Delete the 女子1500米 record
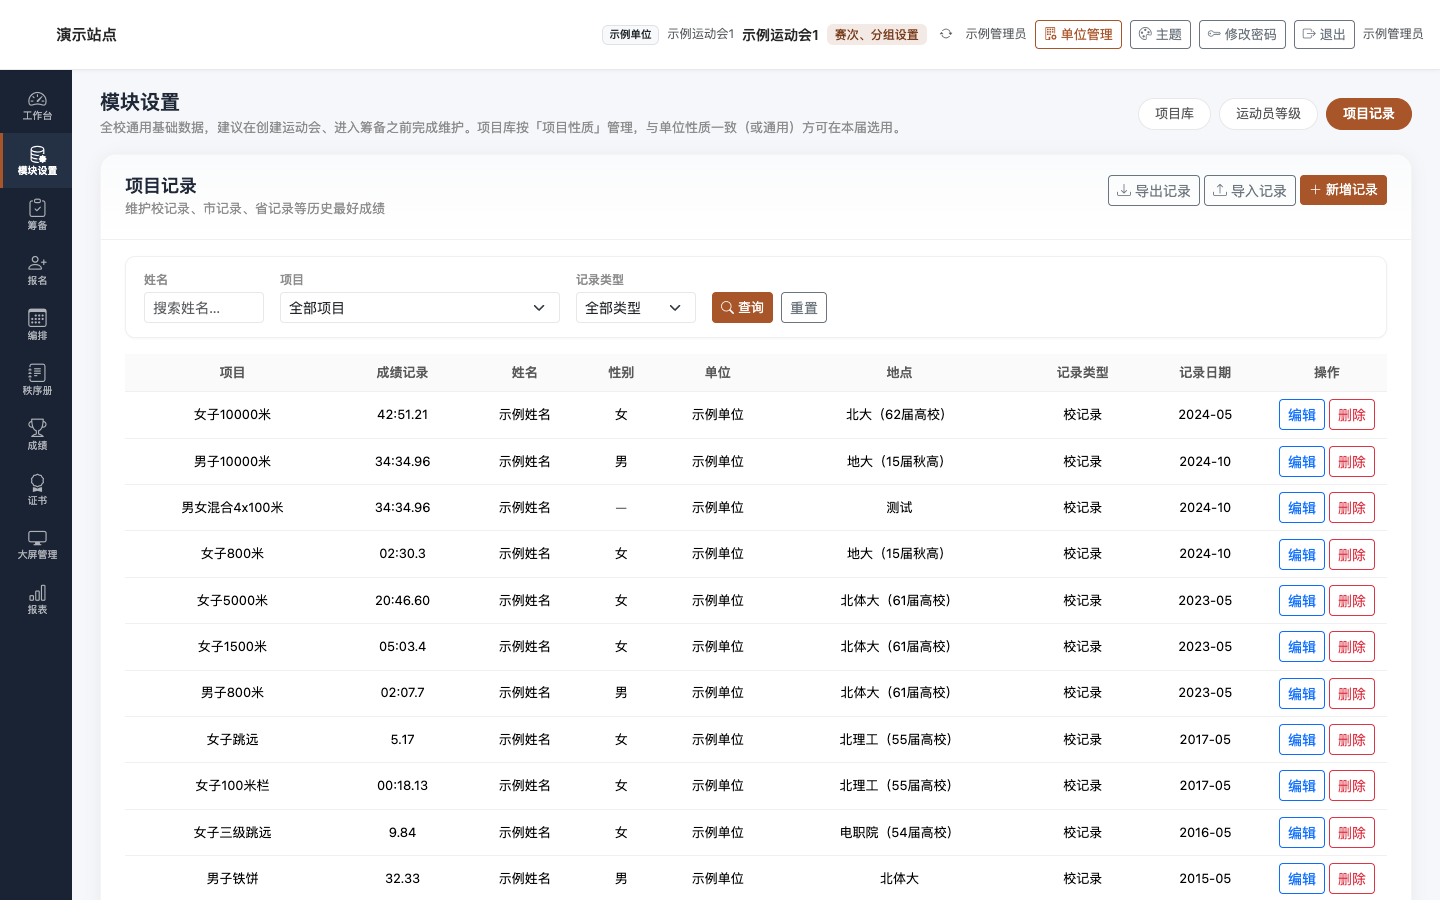 1352,647
